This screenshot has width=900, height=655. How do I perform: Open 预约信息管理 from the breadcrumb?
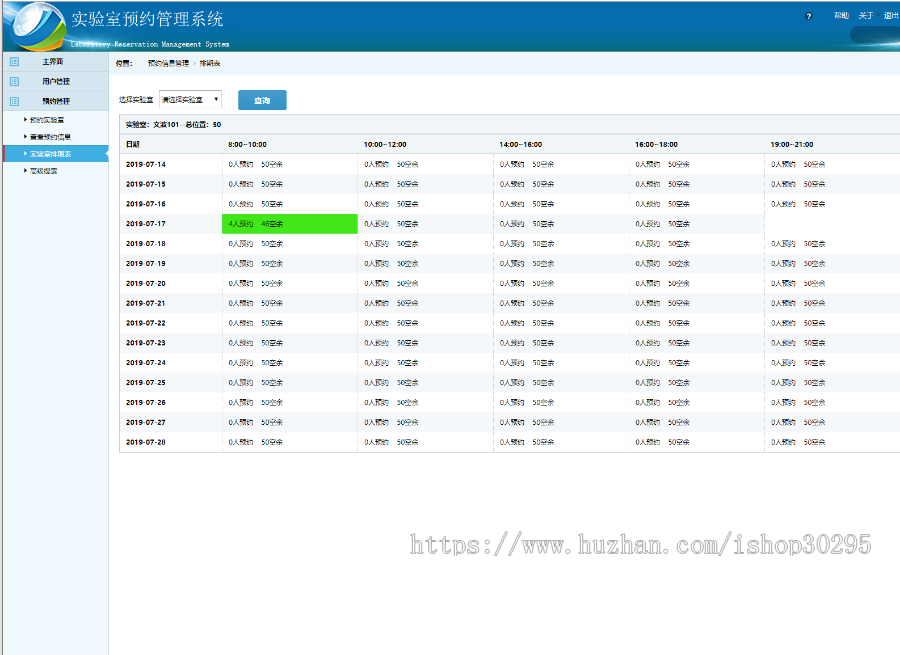click(x=167, y=63)
